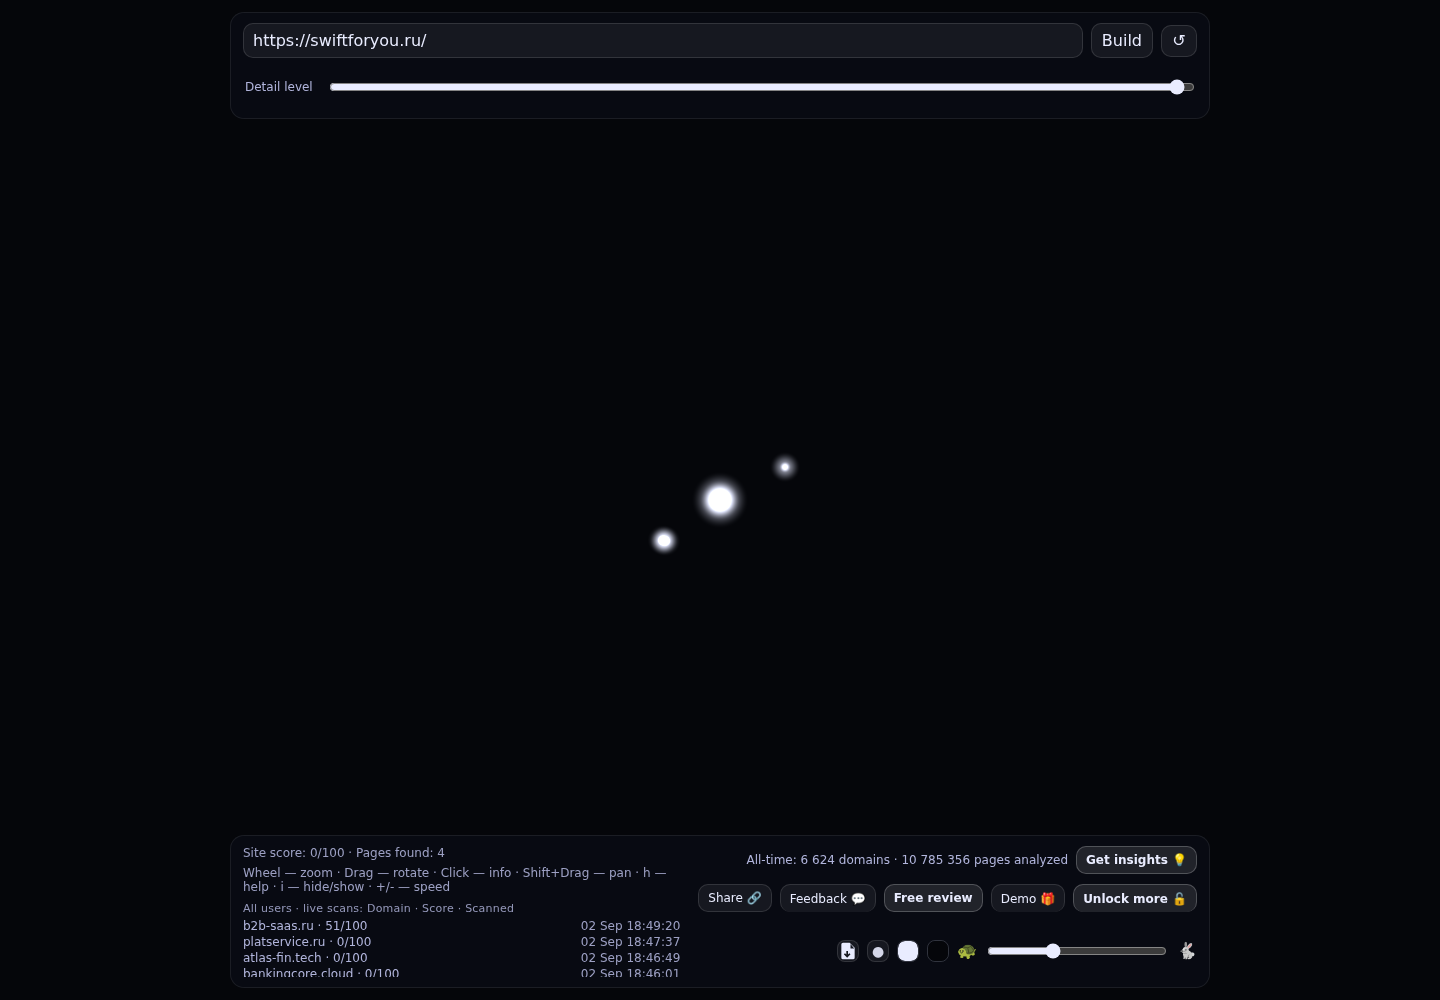
Task: Click the Site score 0/100 text
Action: (293, 853)
